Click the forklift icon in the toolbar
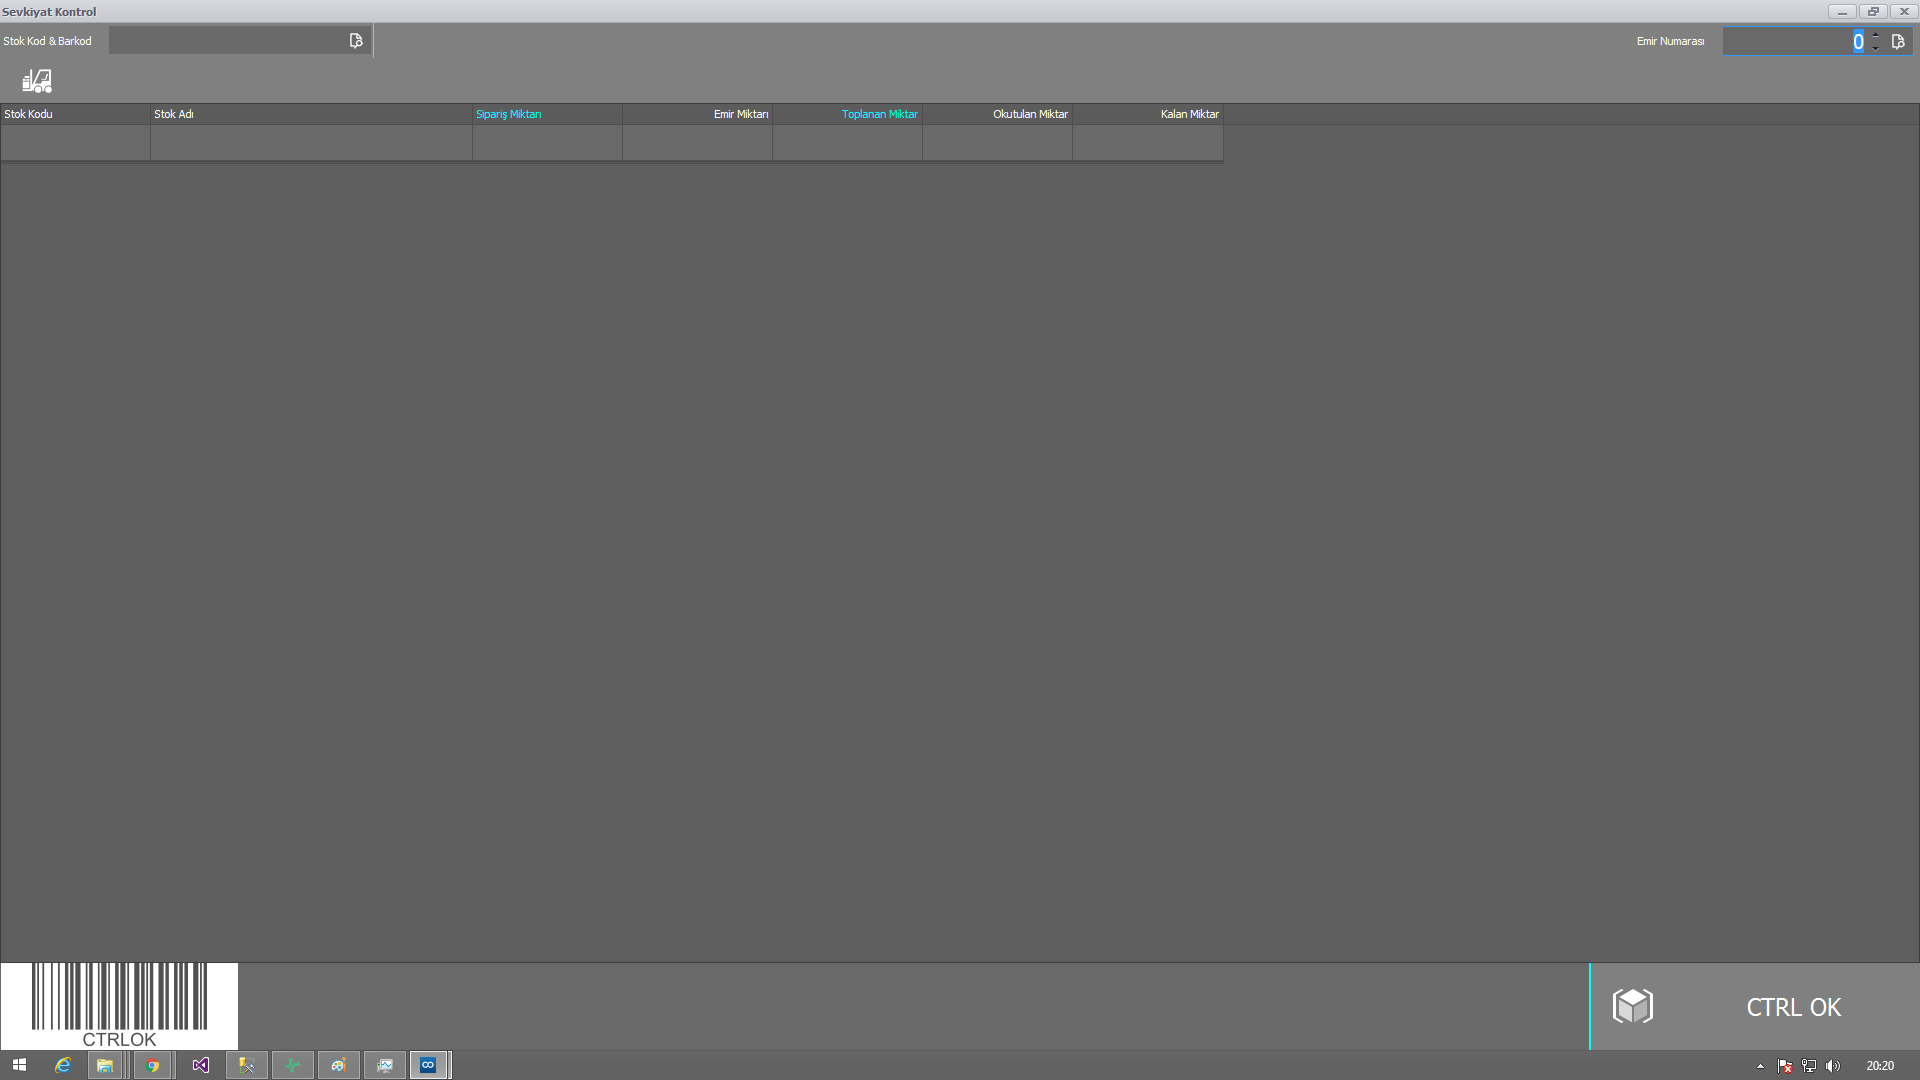Image resolution: width=1920 pixels, height=1080 pixels. click(x=37, y=81)
